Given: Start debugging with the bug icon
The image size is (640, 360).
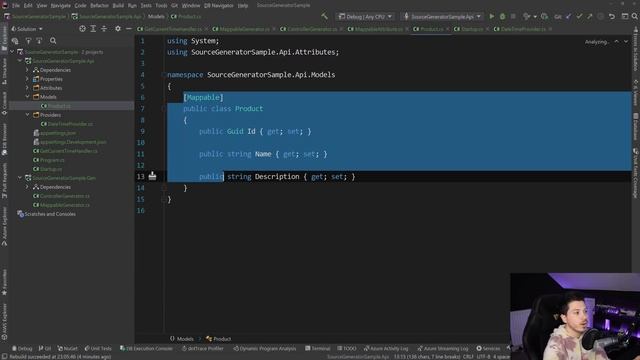Looking at the screenshot, I should point(502,16).
